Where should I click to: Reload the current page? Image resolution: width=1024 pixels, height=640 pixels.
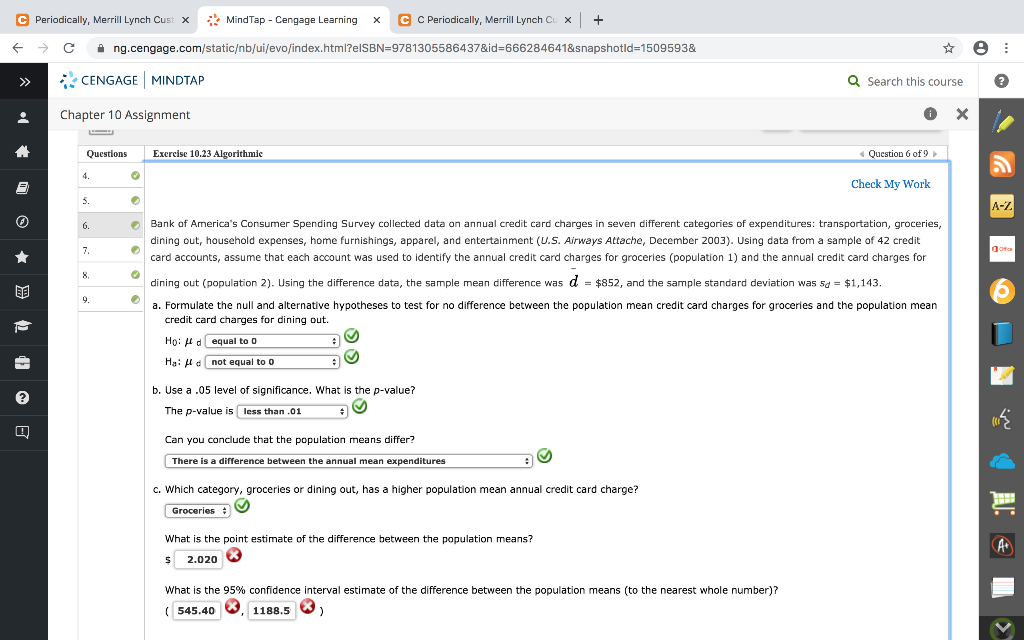click(69, 48)
